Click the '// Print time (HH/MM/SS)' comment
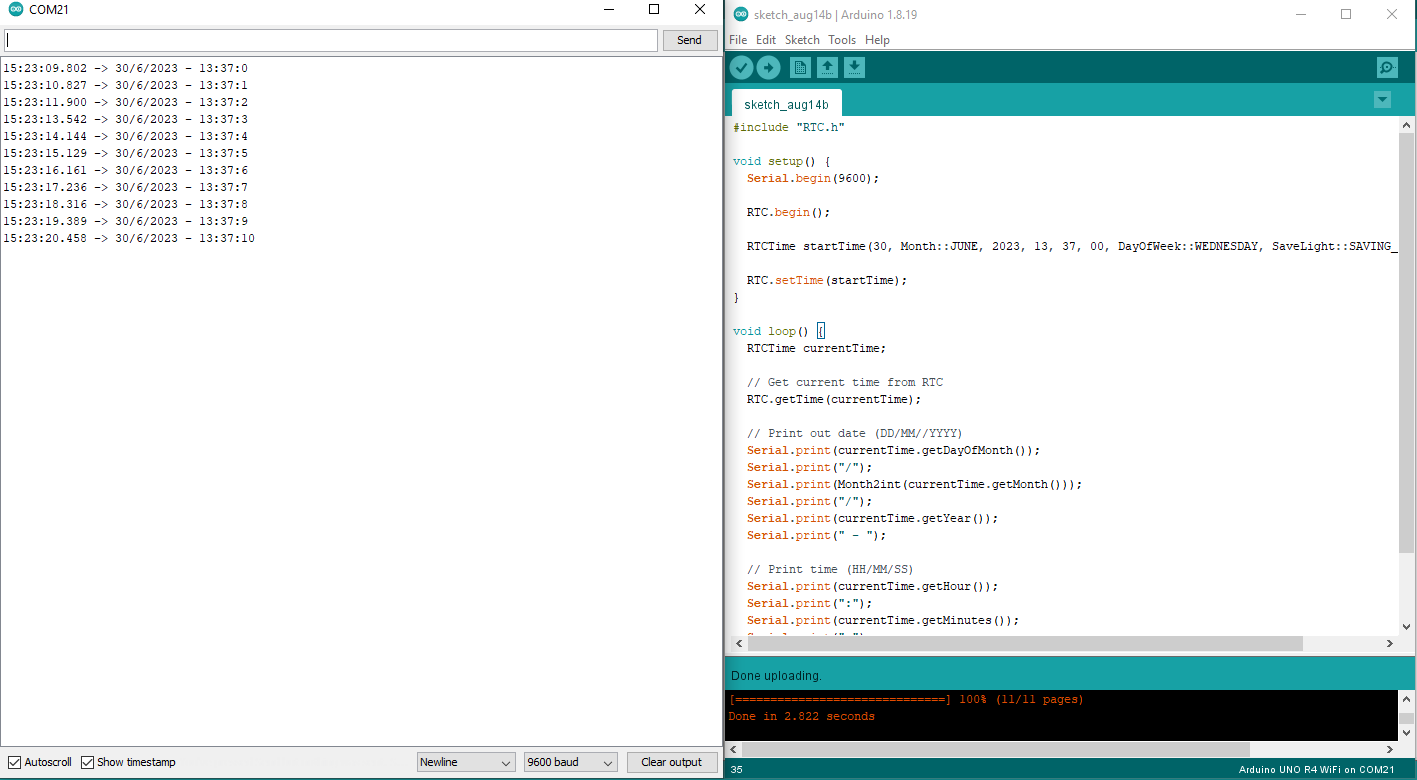The width and height of the screenshot is (1417, 780). point(830,569)
